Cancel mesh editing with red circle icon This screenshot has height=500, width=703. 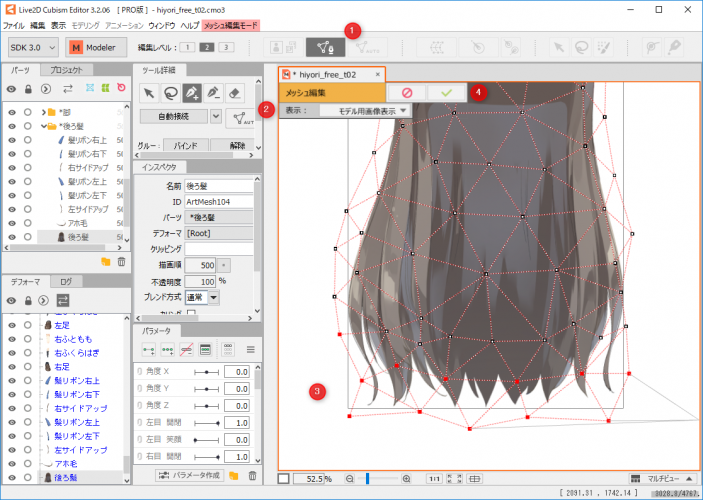click(407, 92)
